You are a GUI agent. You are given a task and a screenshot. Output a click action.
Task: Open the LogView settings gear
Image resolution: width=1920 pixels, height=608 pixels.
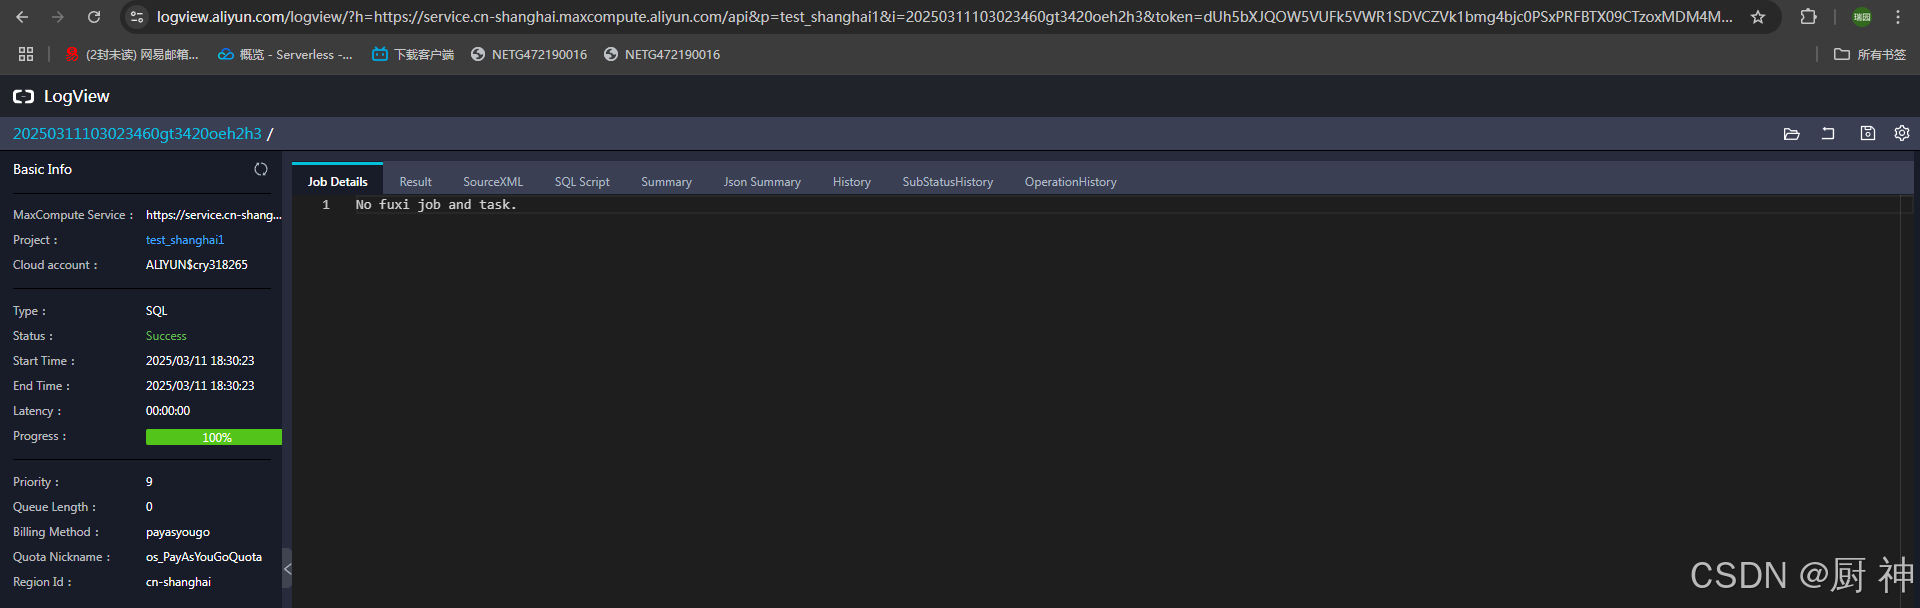[x=1902, y=133]
